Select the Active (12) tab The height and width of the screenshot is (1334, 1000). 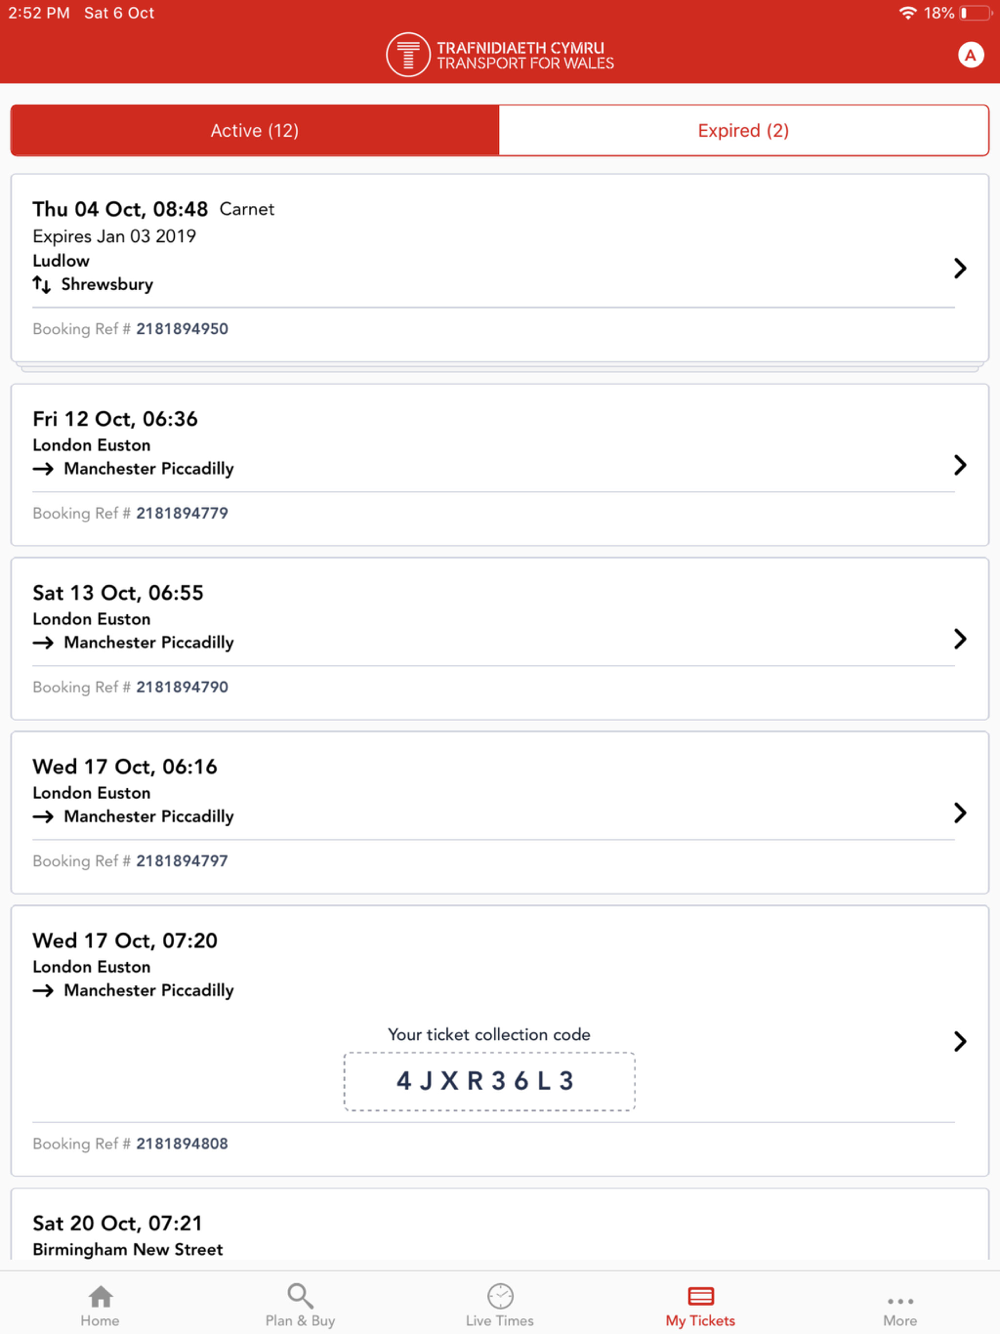click(x=255, y=131)
